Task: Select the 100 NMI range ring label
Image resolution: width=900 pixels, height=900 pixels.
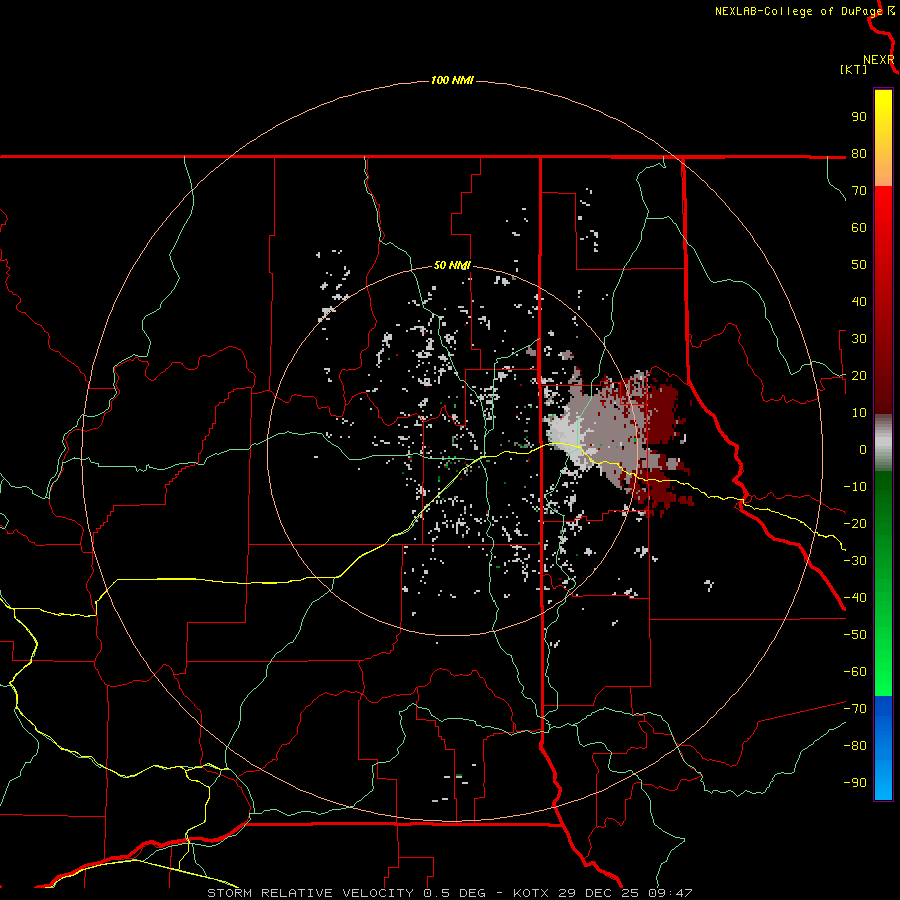Action: pos(452,80)
